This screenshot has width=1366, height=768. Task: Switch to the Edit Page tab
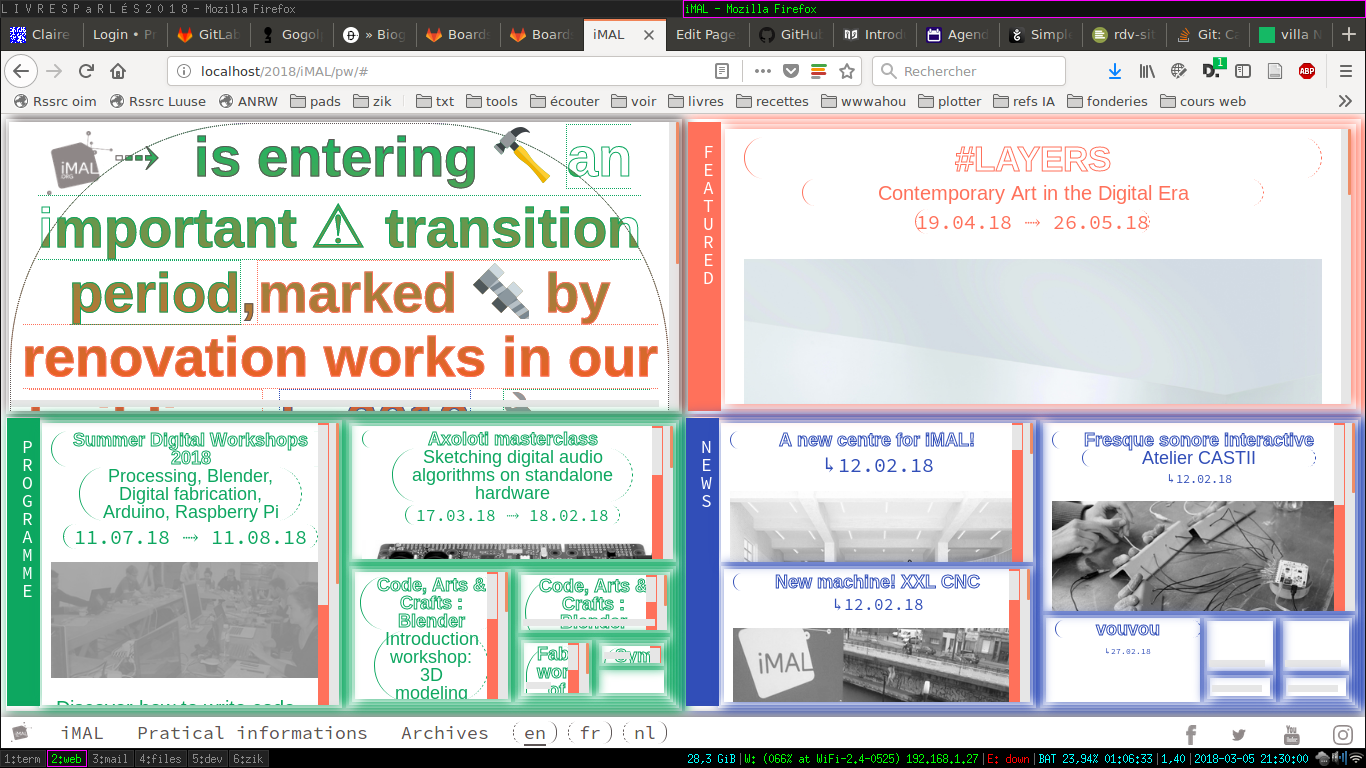pyautogui.click(x=705, y=34)
